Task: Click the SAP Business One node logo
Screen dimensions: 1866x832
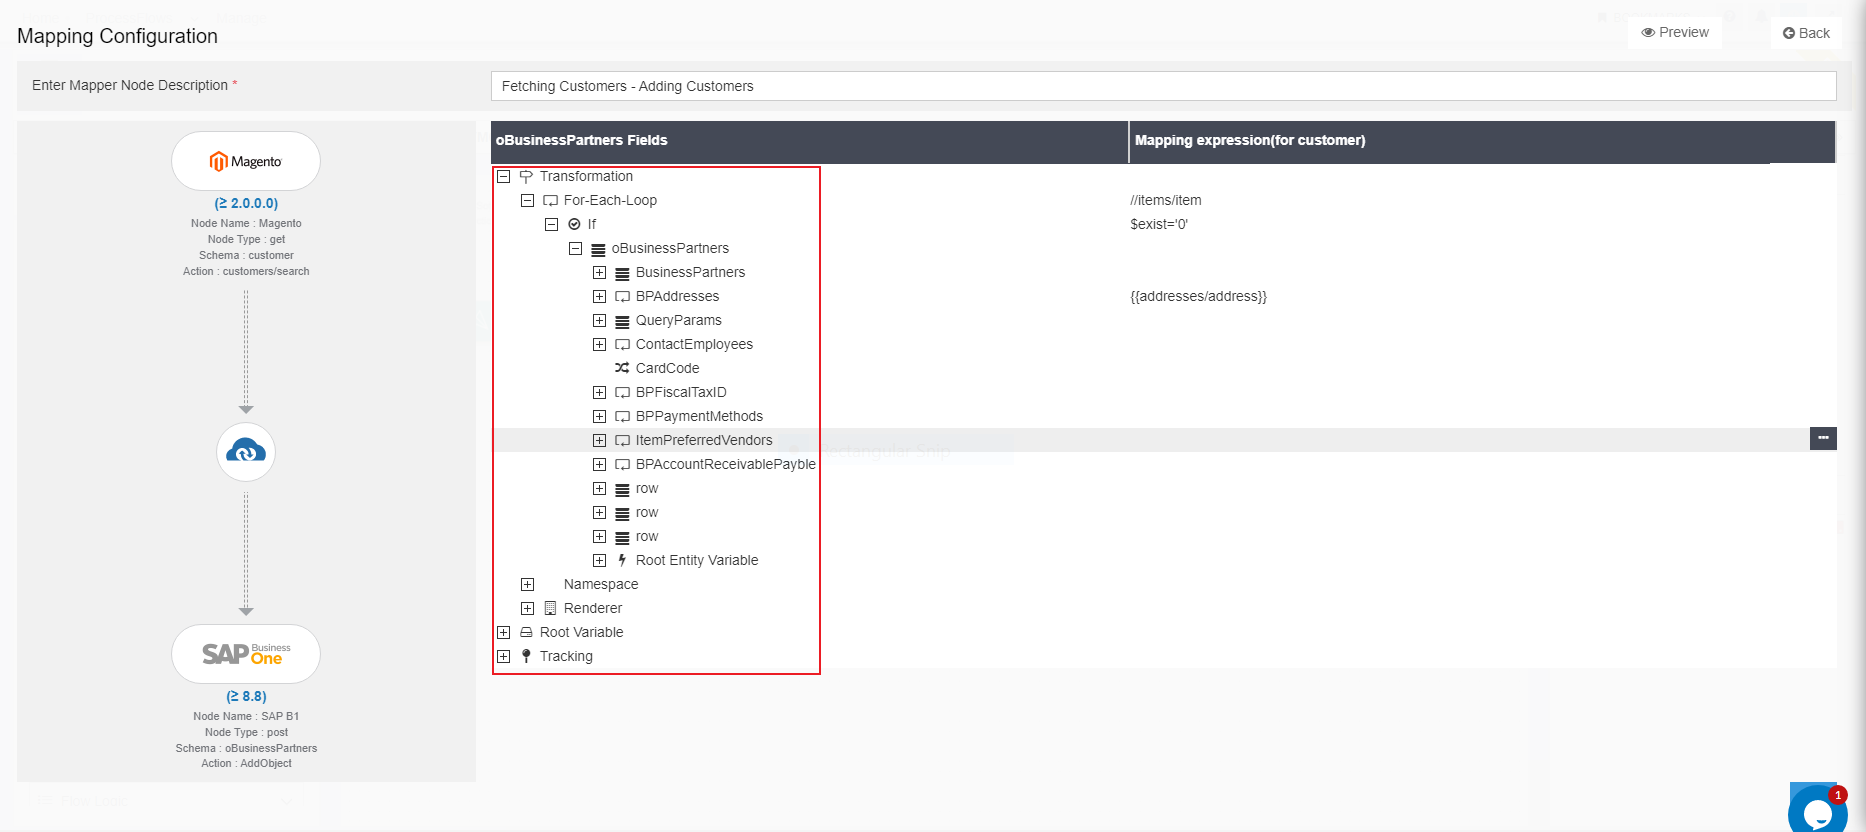Action: [x=246, y=654]
